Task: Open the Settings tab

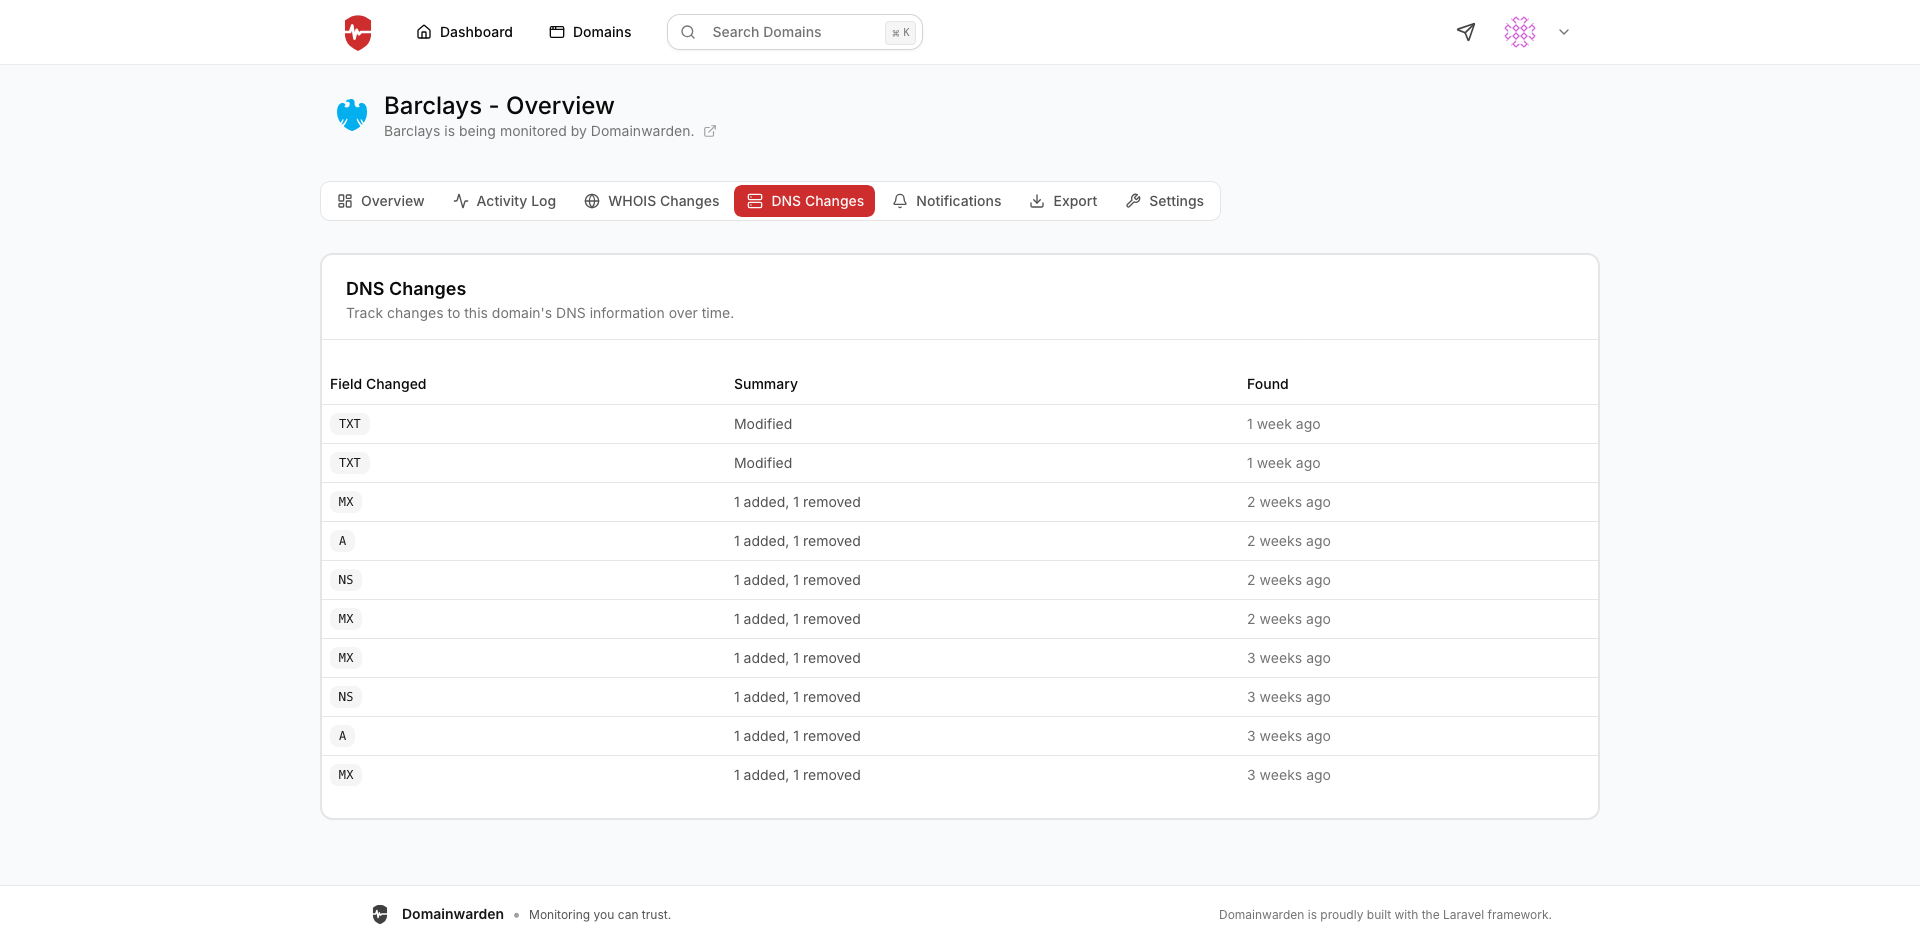Action: coord(1165,201)
